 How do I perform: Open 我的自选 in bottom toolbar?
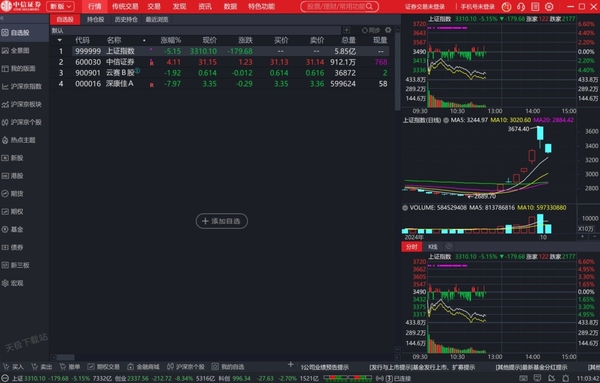click(228, 367)
